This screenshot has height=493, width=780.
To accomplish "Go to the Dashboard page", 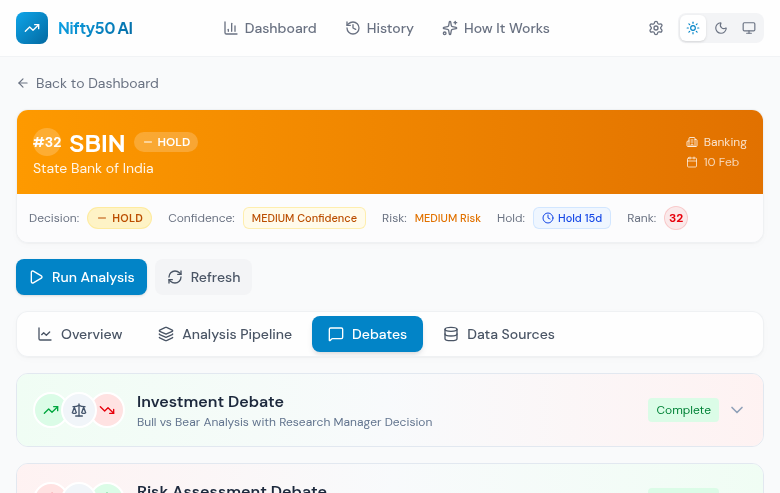I will (x=270, y=28).
